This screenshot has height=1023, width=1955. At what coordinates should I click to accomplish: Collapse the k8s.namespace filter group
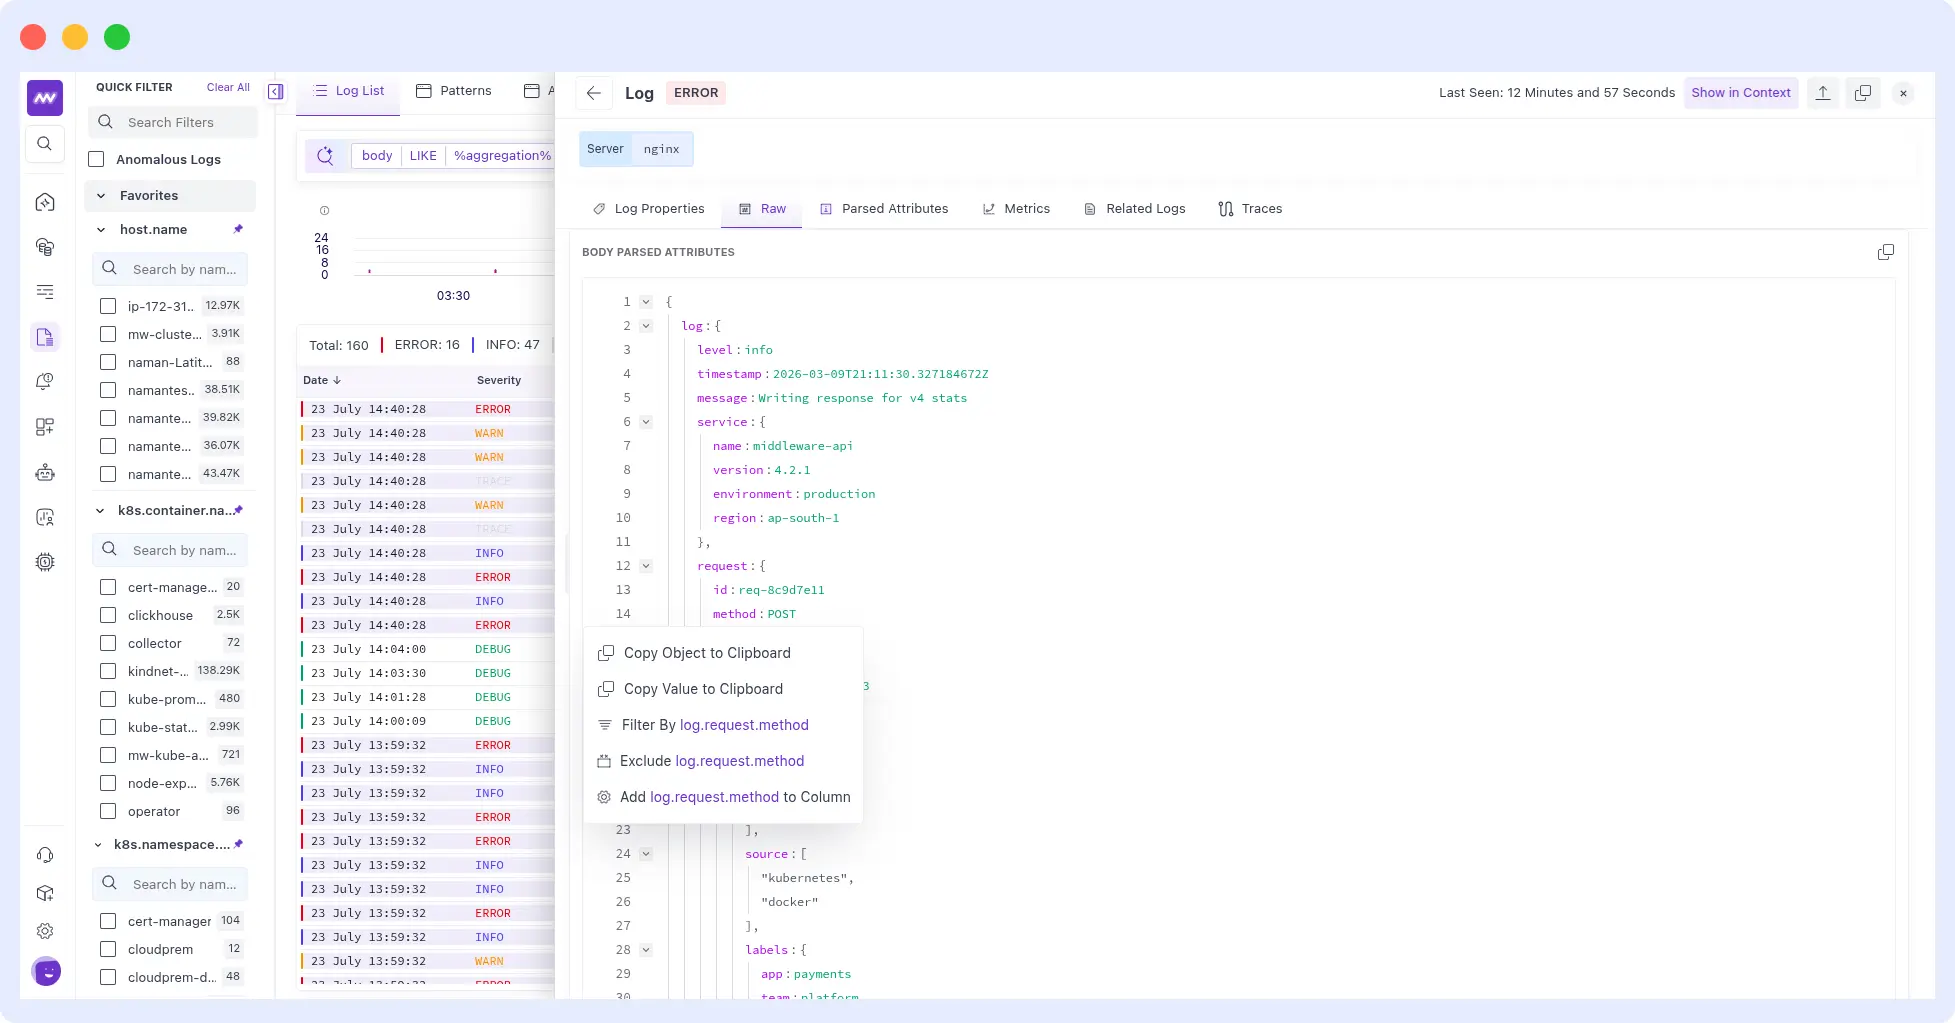tap(98, 845)
